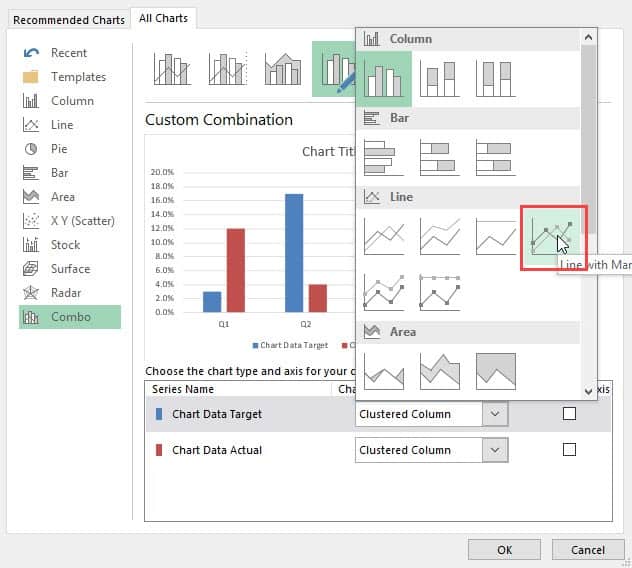Select Clustered Bar chart icon

383,158
